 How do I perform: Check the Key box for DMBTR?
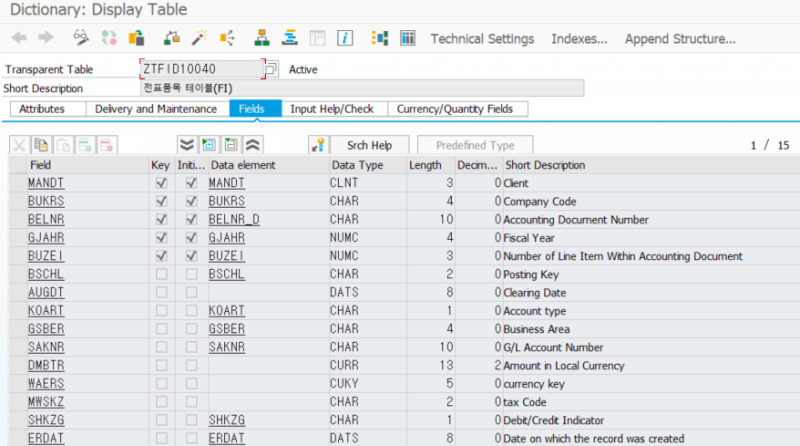pyautogui.click(x=161, y=365)
